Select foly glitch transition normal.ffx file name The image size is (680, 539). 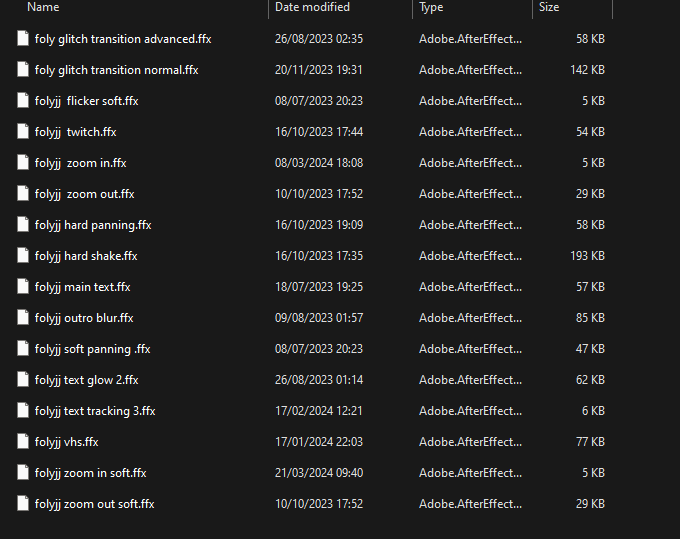pyautogui.click(x=117, y=70)
